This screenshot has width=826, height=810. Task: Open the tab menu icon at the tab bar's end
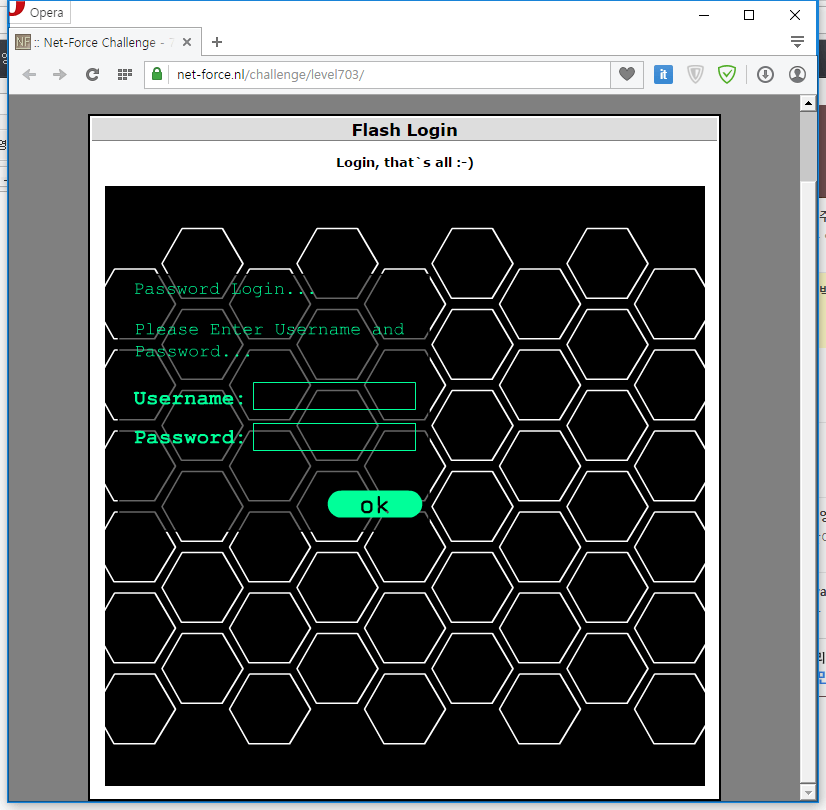tap(797, 42)
